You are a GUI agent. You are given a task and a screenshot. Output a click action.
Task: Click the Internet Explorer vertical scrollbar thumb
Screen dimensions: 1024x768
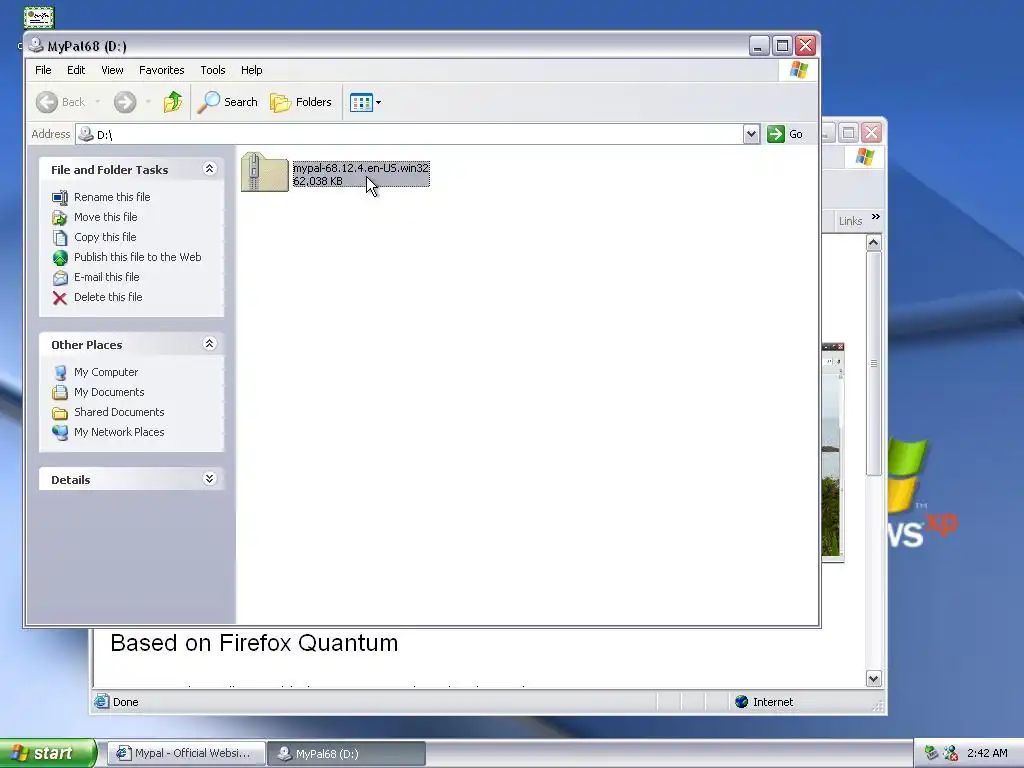coord(874,364)
